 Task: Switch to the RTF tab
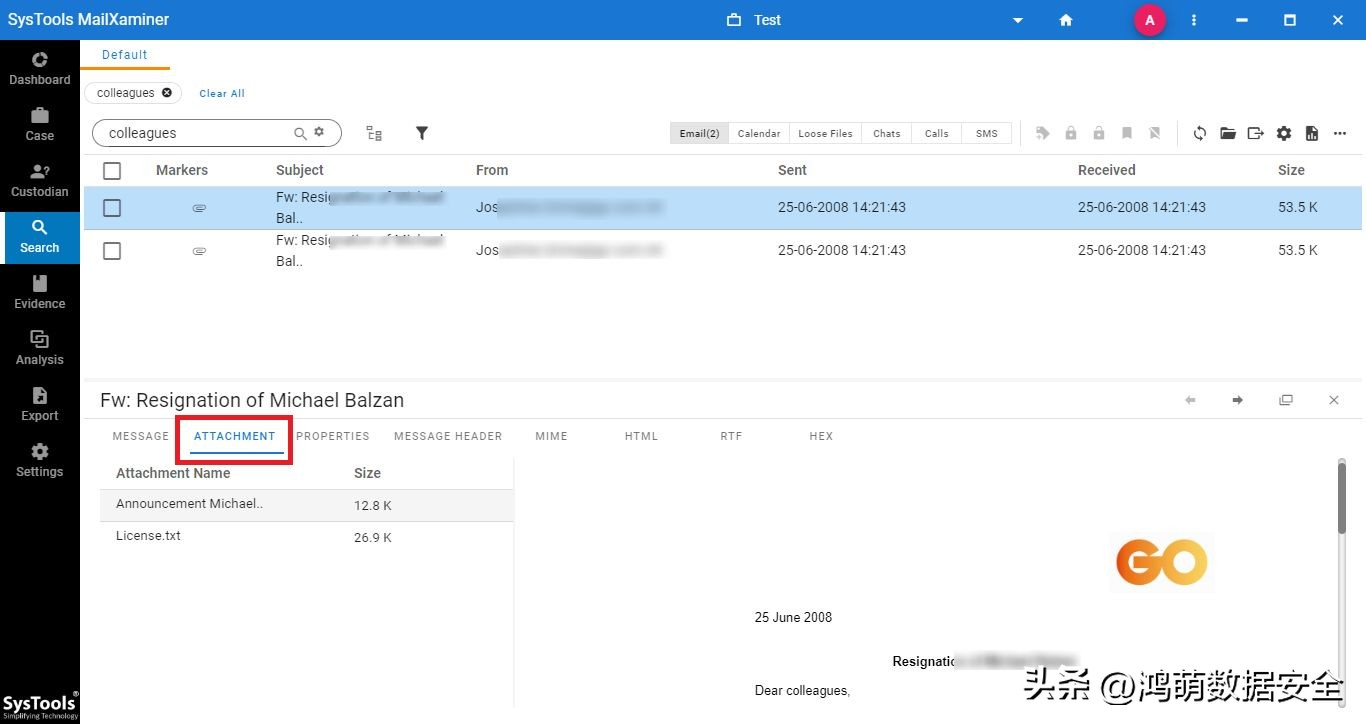point(731,436)
